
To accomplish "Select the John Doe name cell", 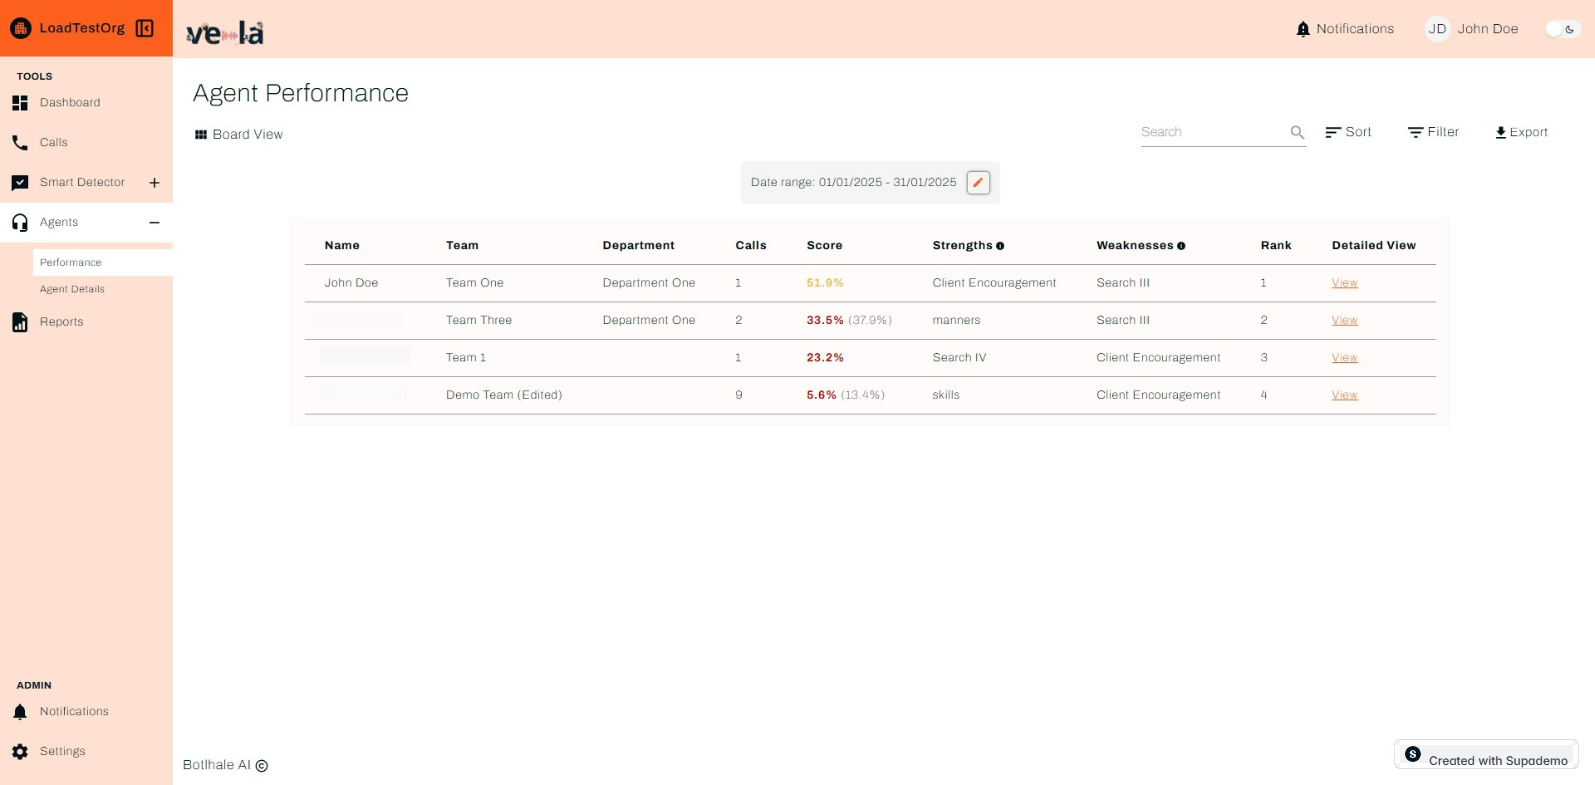I will pos(351,283).
